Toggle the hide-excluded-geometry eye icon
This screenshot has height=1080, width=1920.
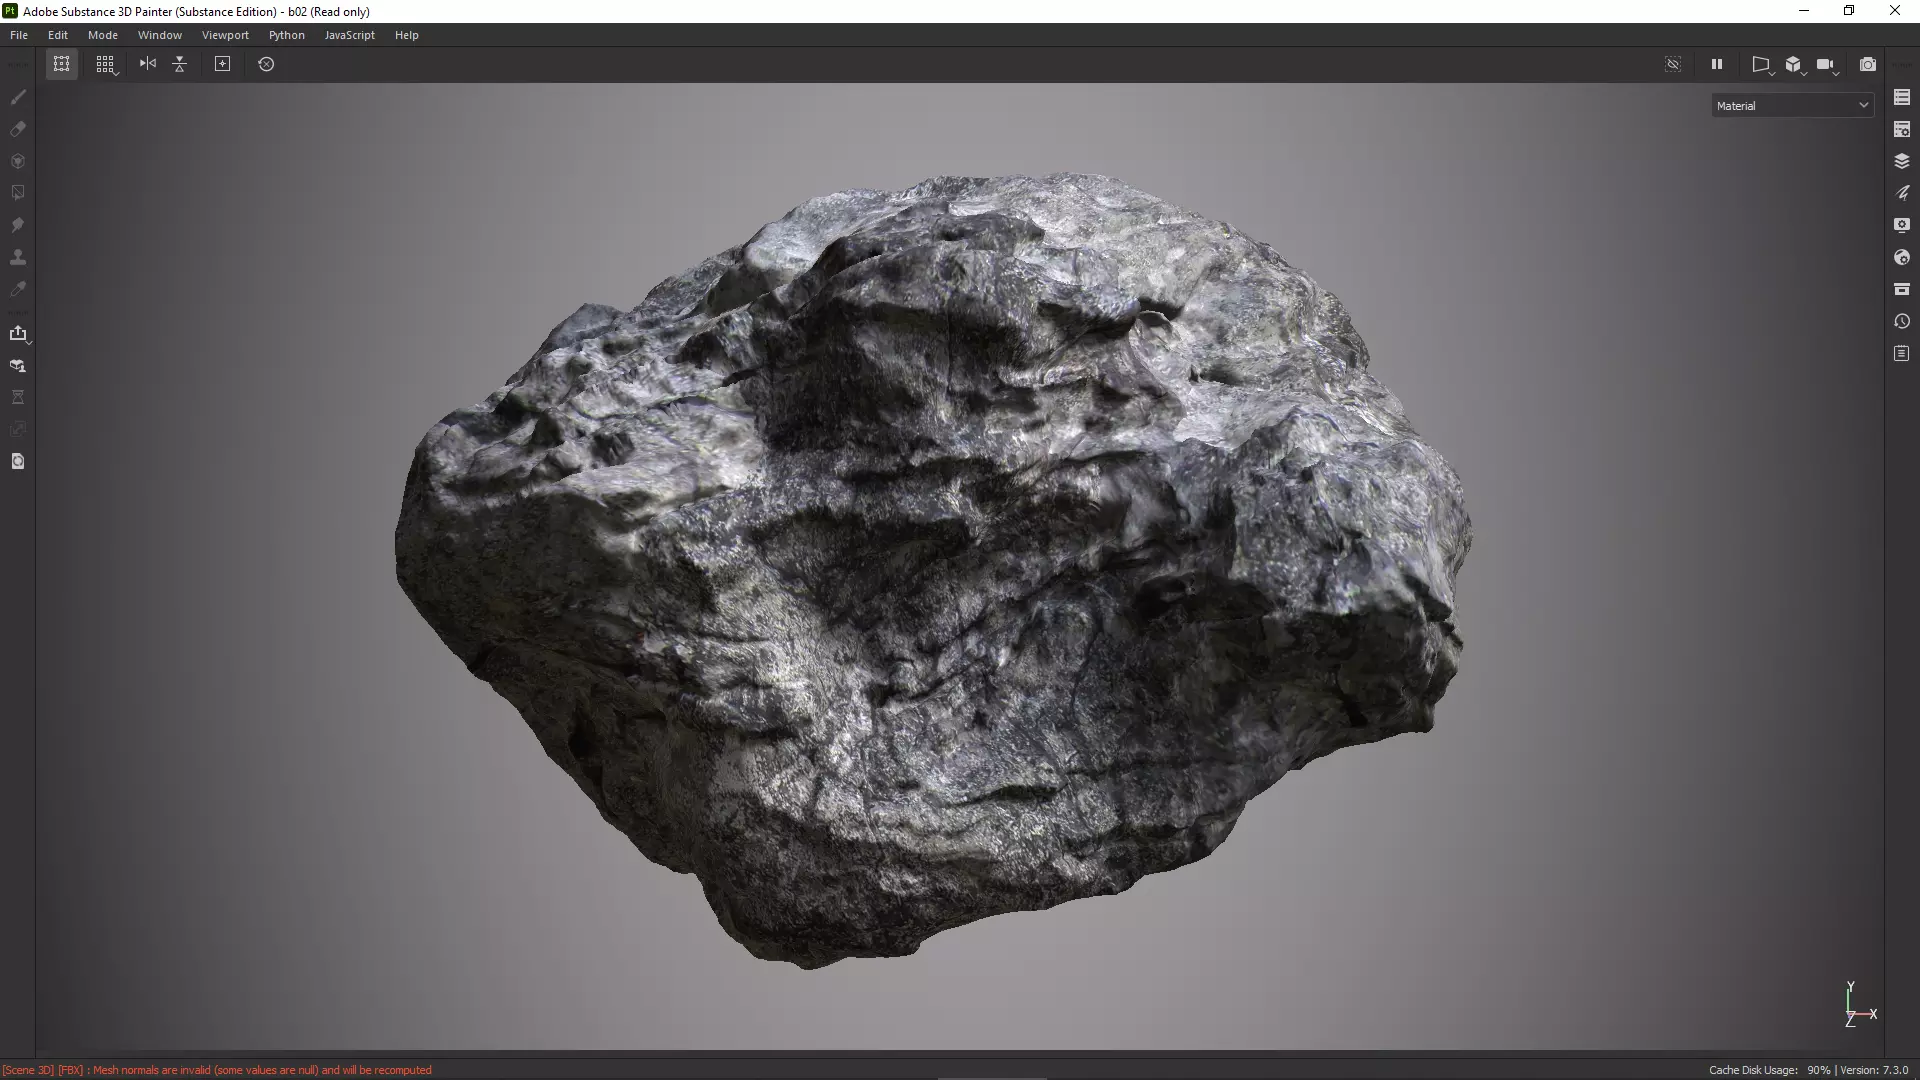click(x=1673, y=64)
